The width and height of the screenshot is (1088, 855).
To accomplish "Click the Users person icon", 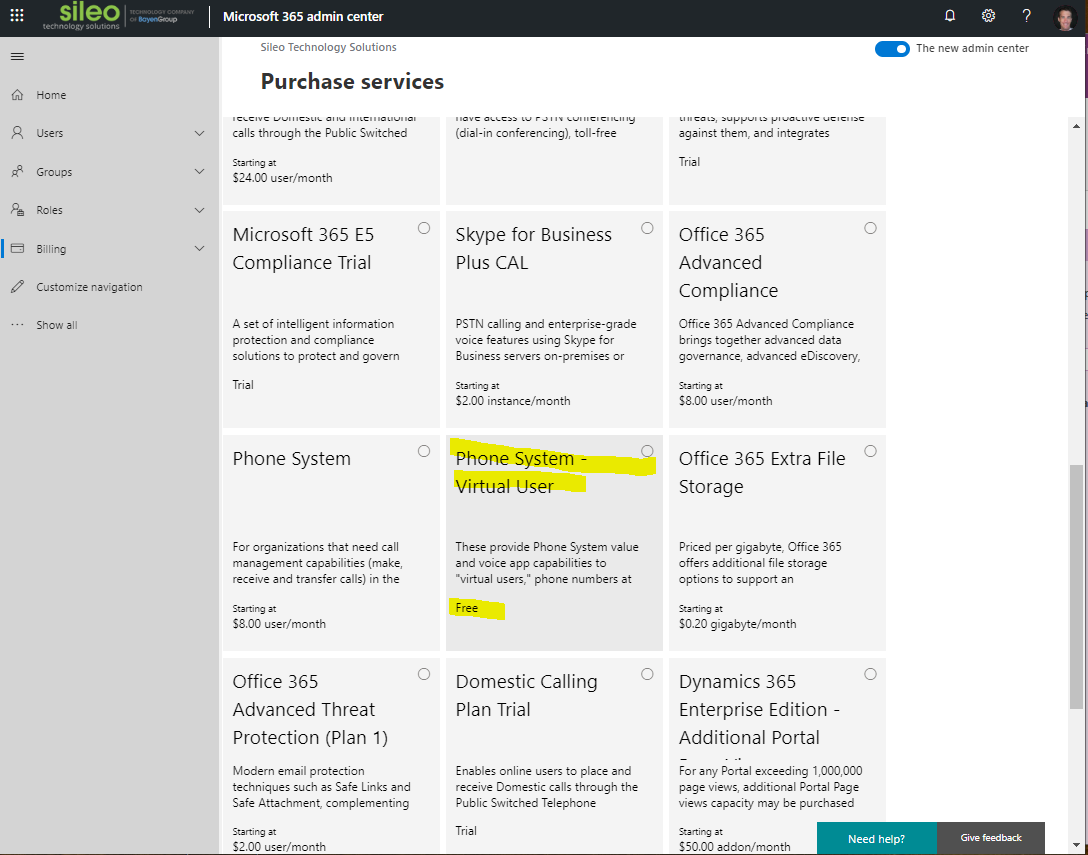I will coord(17,133).
